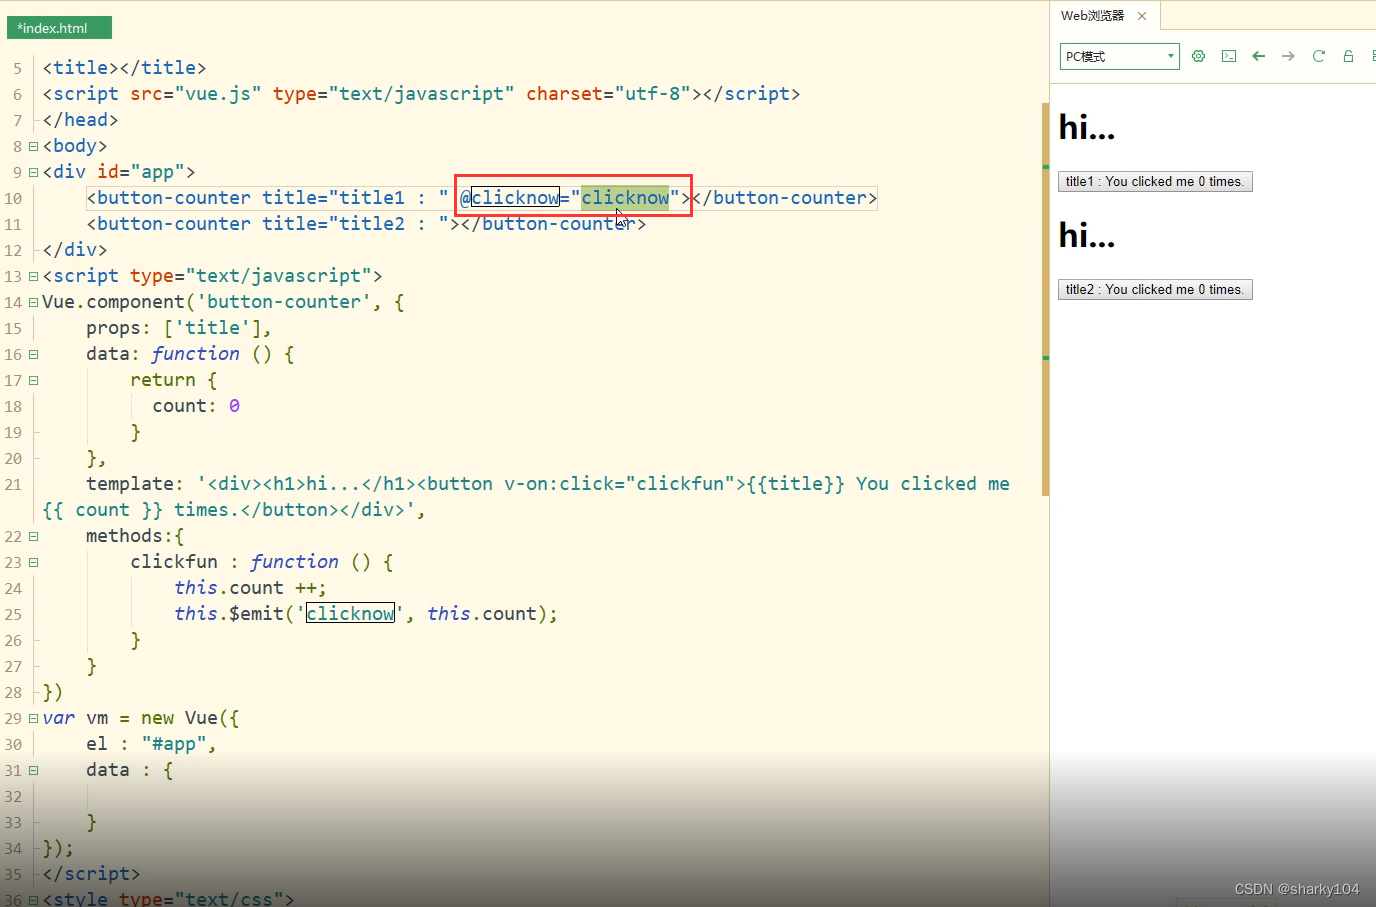Screen dimensions: 1376x907
Task: Click the "#app" el value on line 30
Action: 174,744
